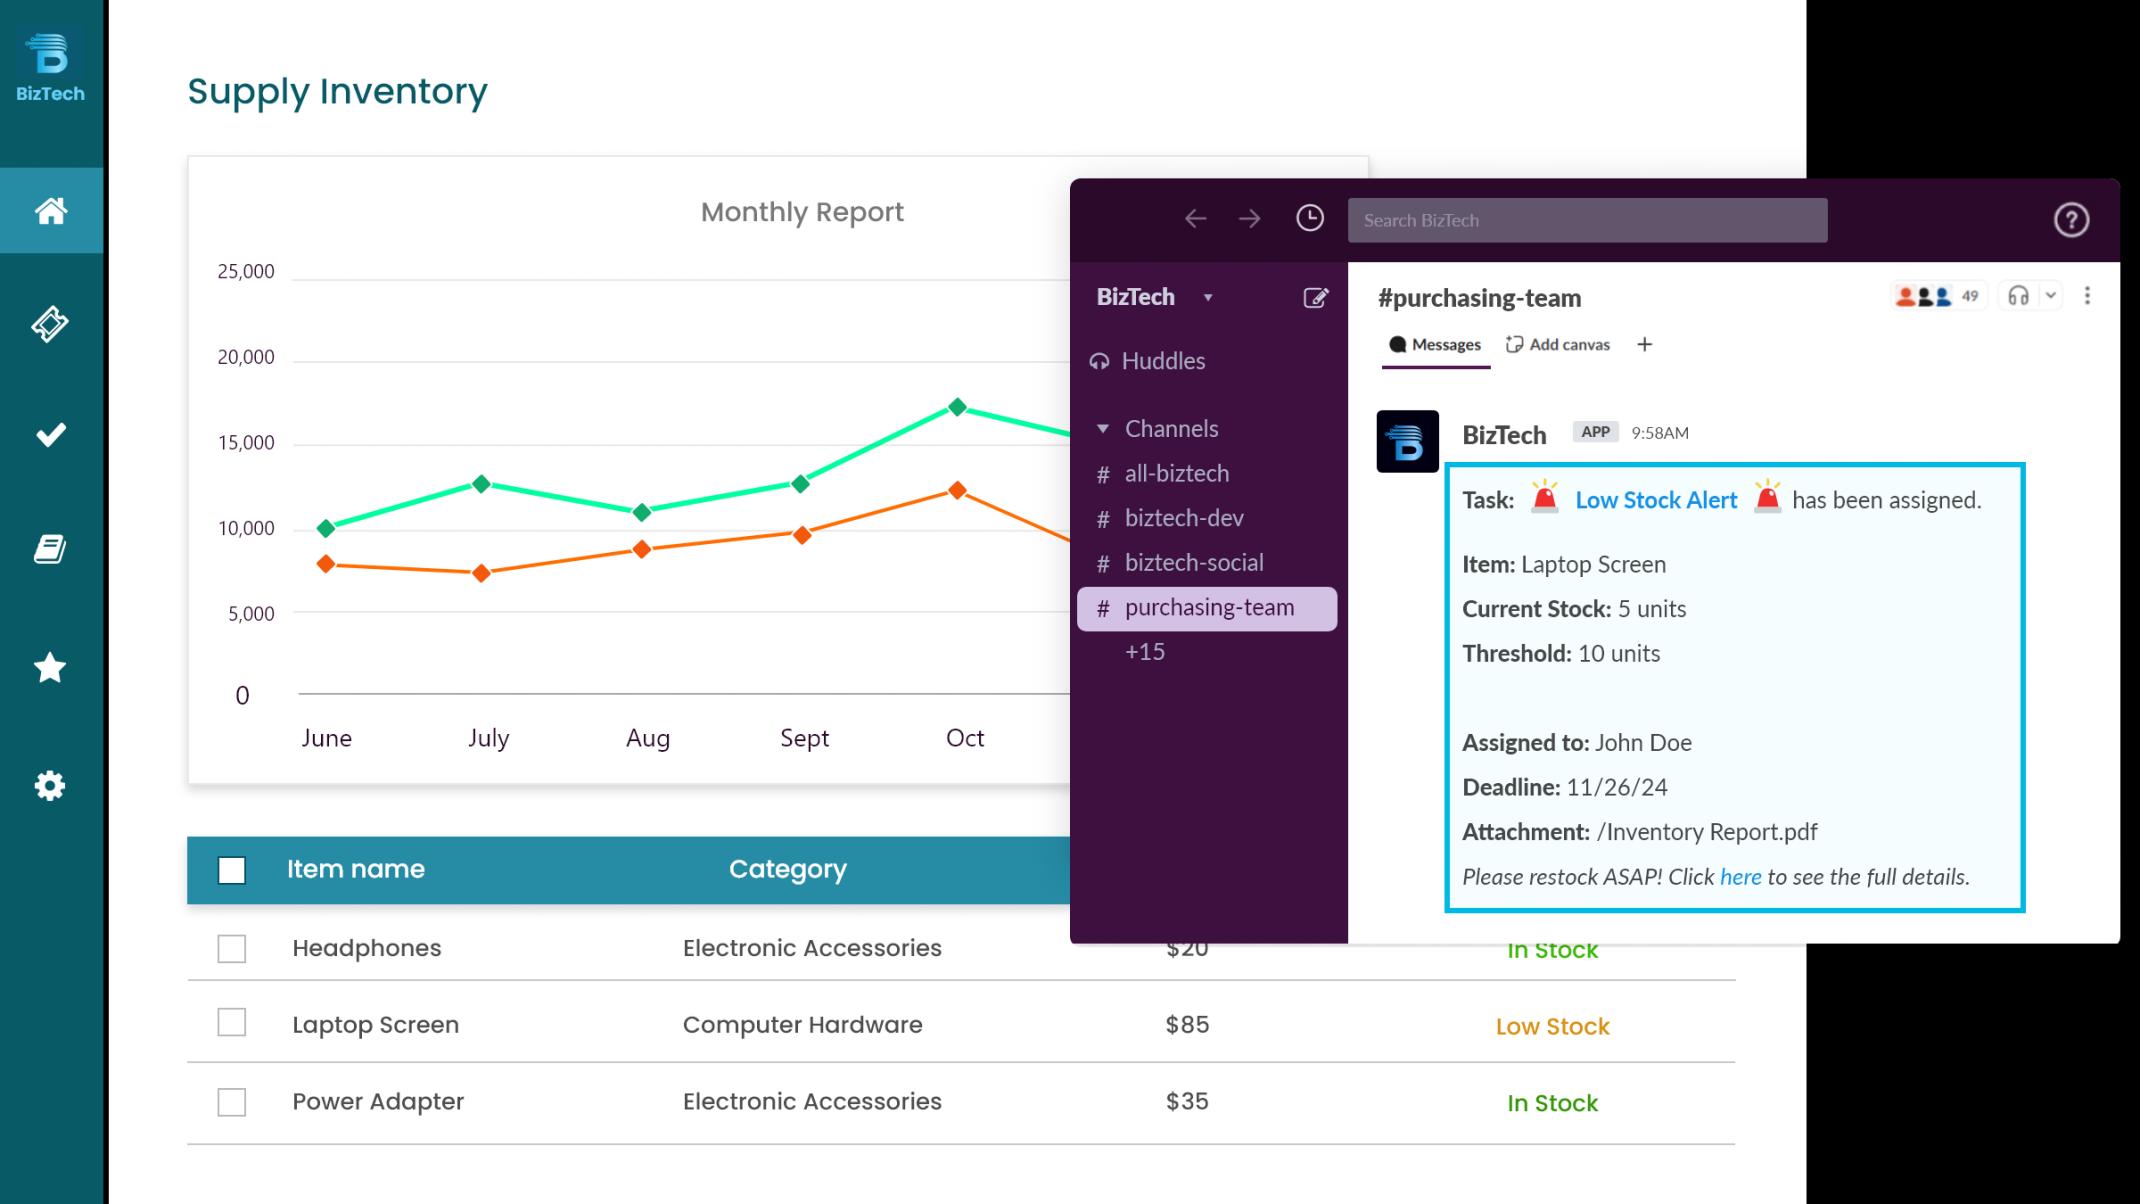Expand the huddle options chevron

2053,295
